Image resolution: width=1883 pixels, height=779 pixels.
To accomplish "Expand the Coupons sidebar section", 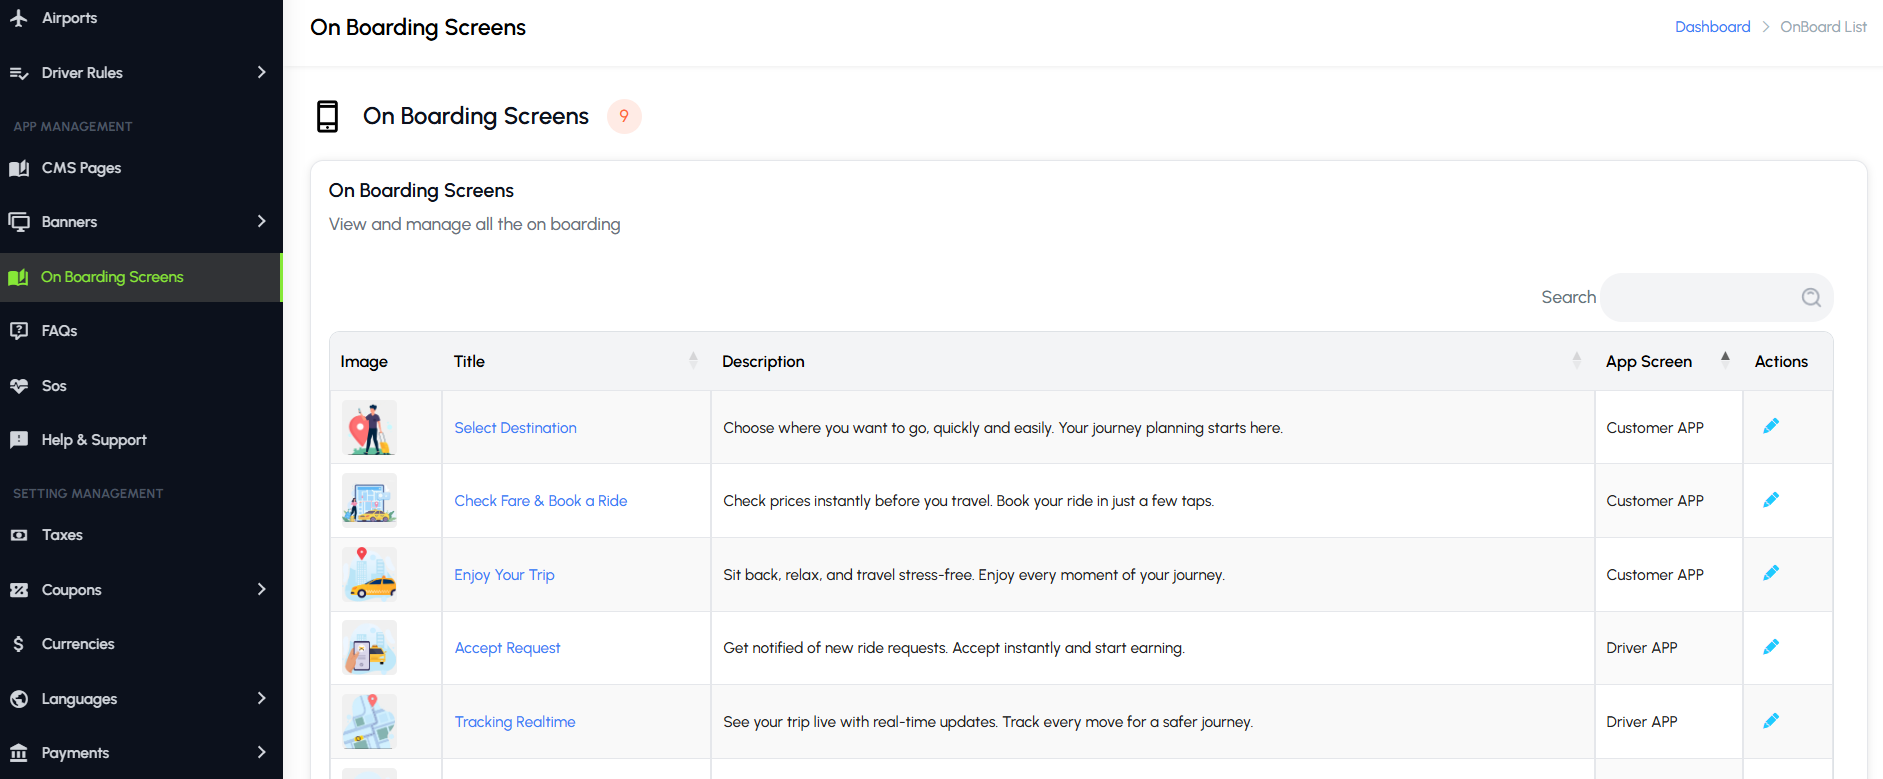I will tap(261, 589).
